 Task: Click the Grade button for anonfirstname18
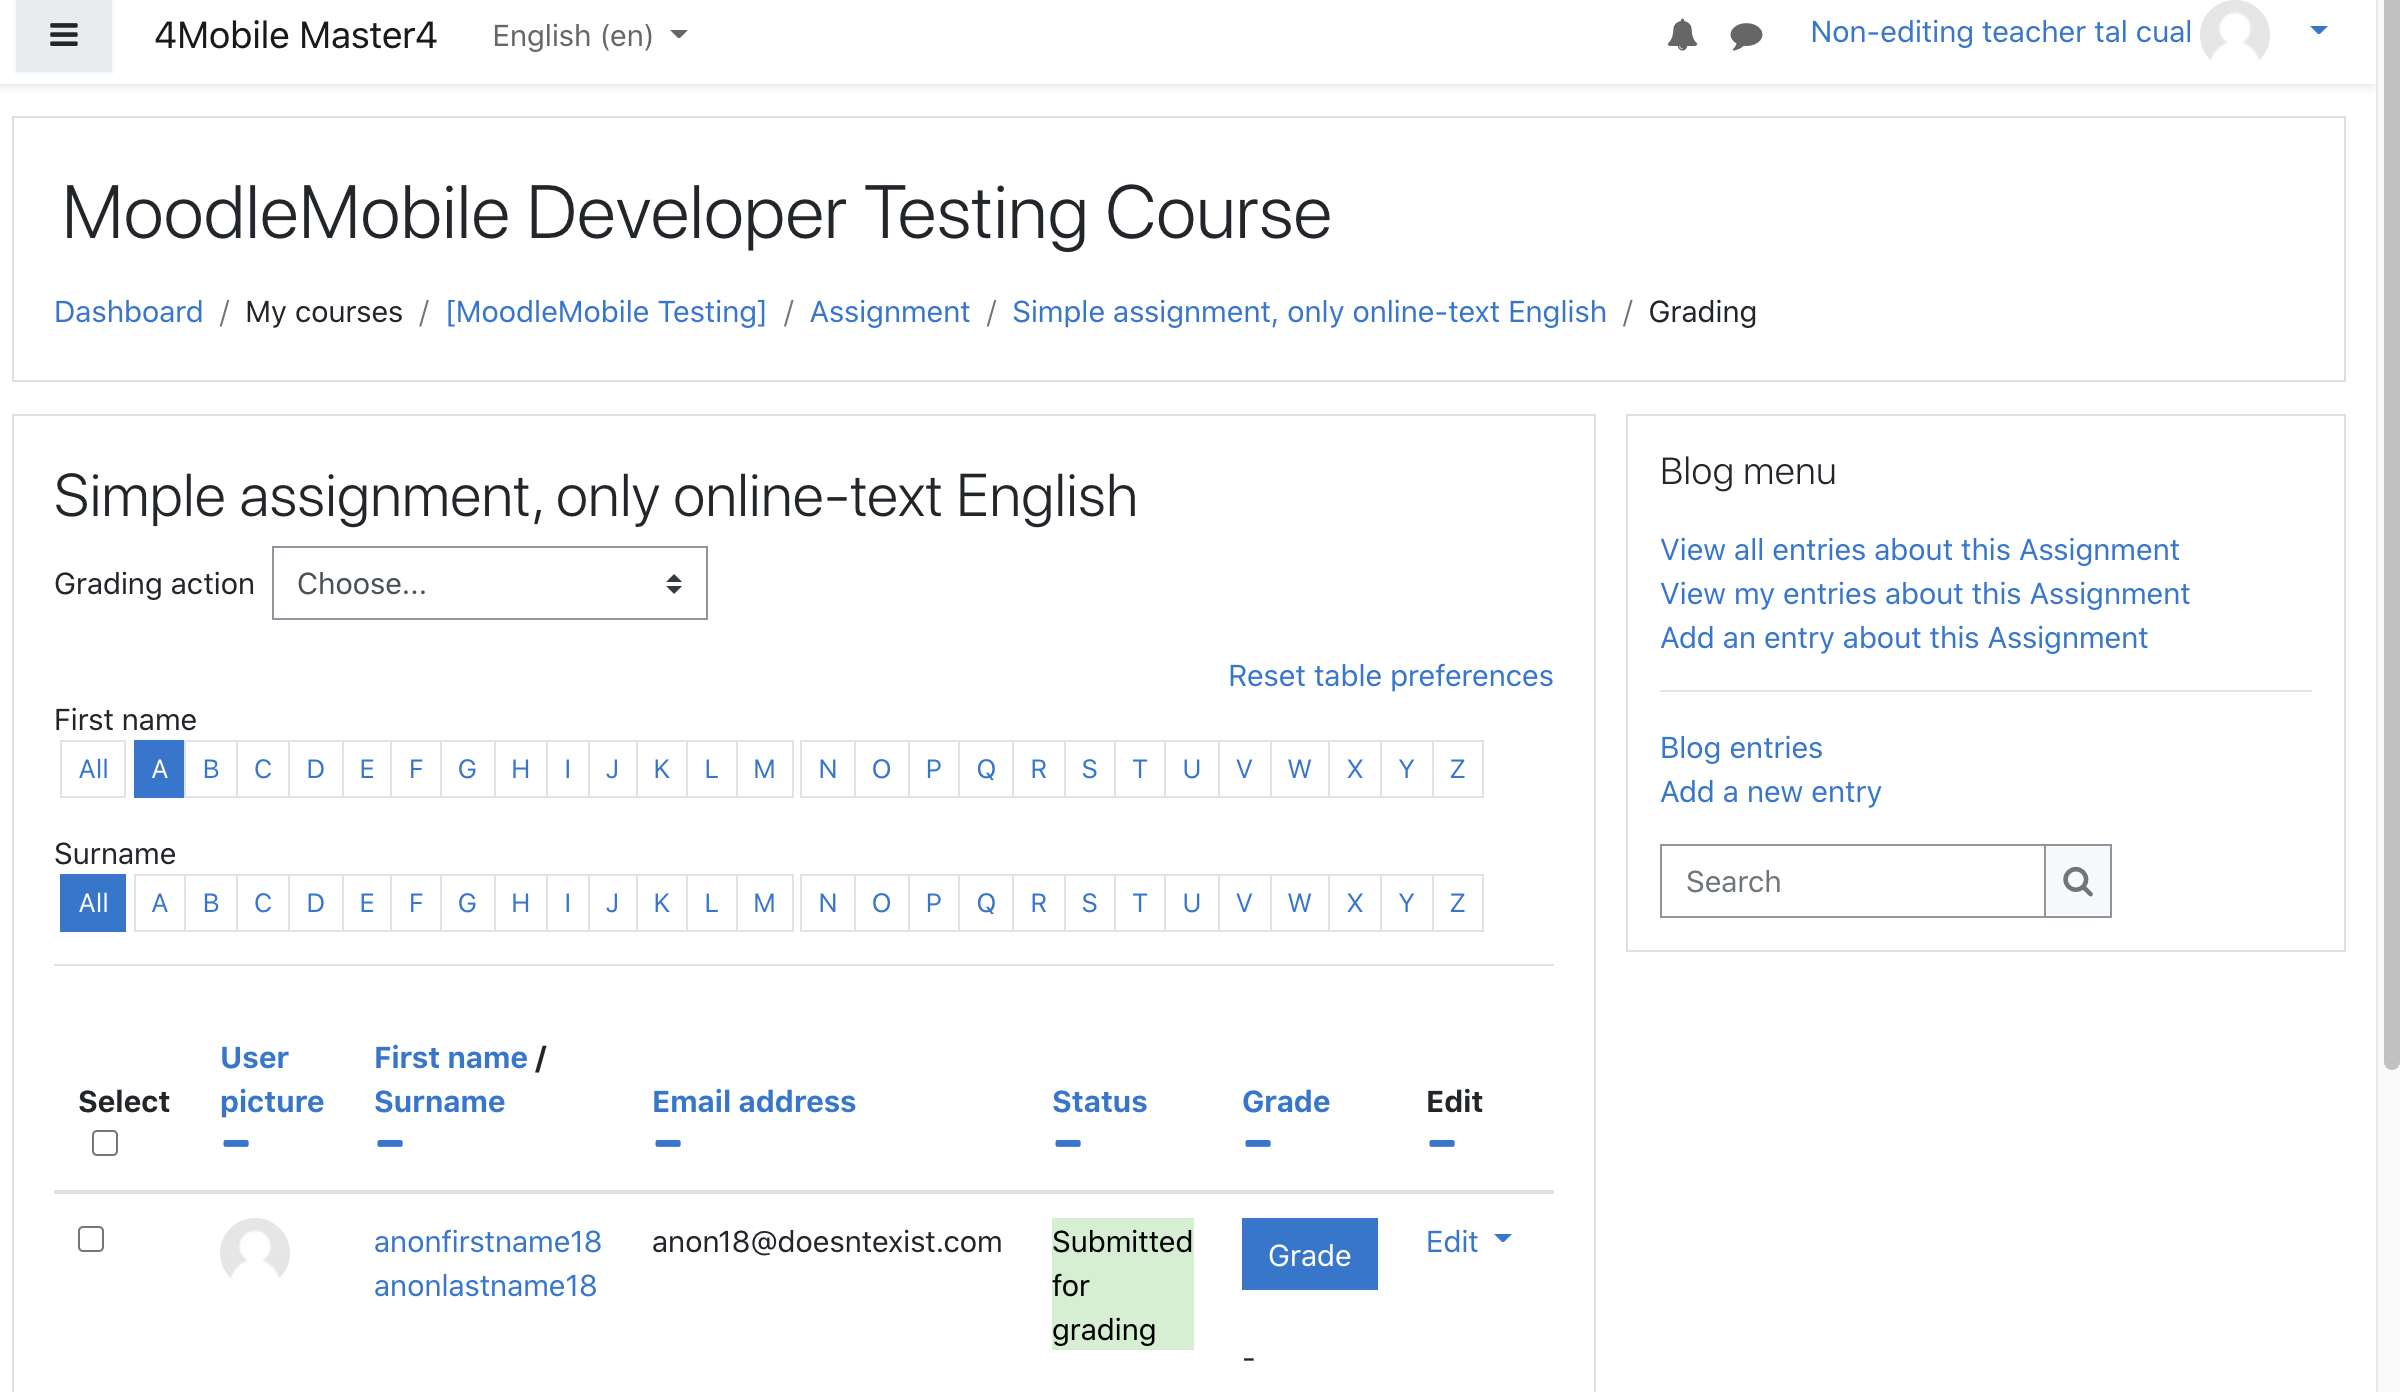(1310, 1254)
